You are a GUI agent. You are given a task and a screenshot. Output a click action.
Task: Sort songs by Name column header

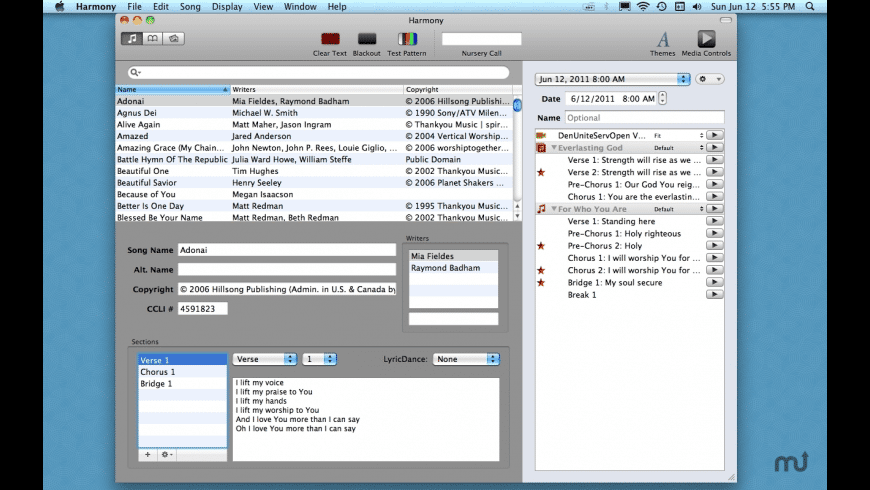[173, 89]
